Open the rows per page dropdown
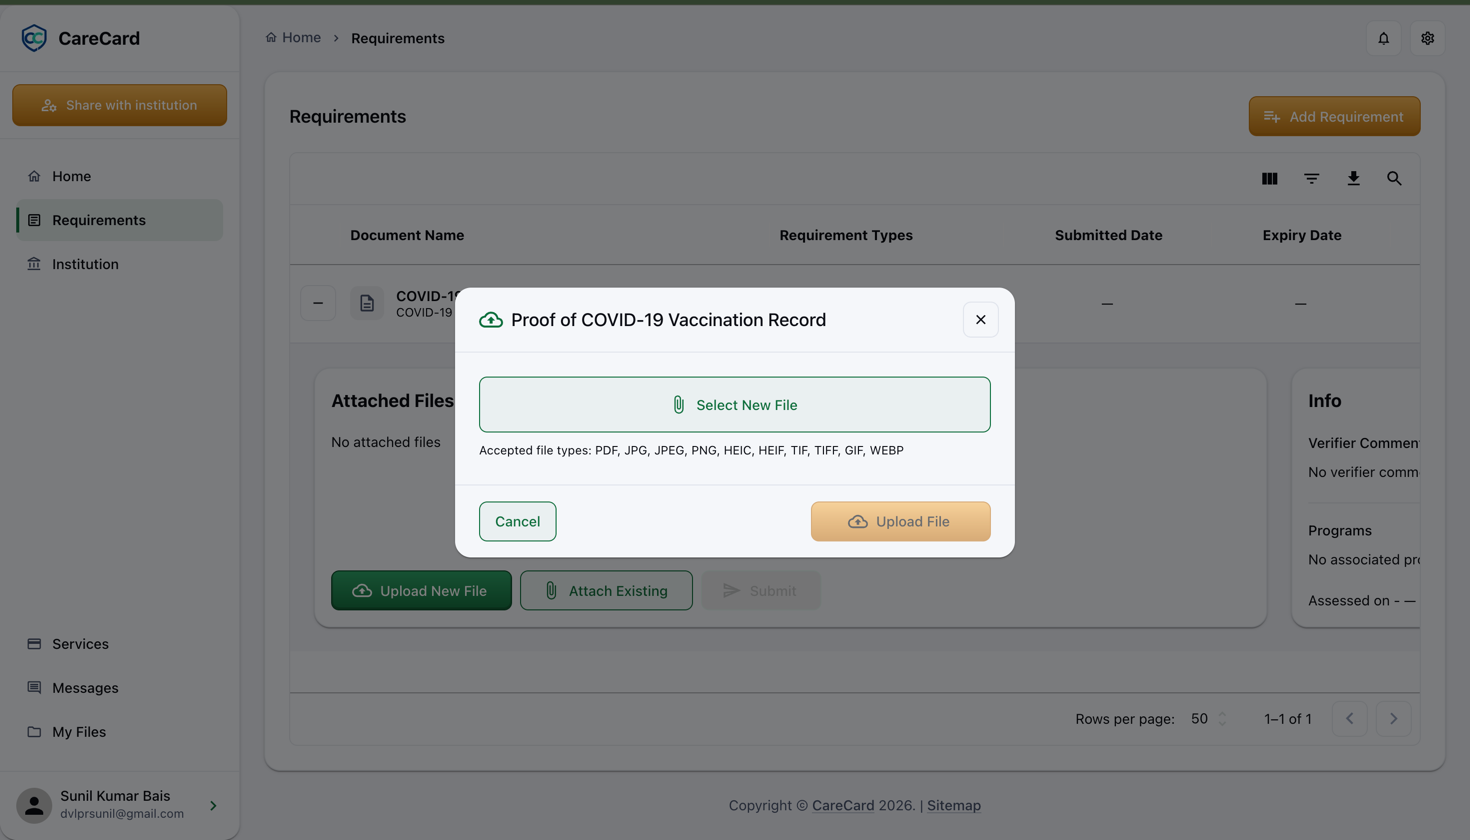The image size is (1470, 840). [x=1208, y=719]
